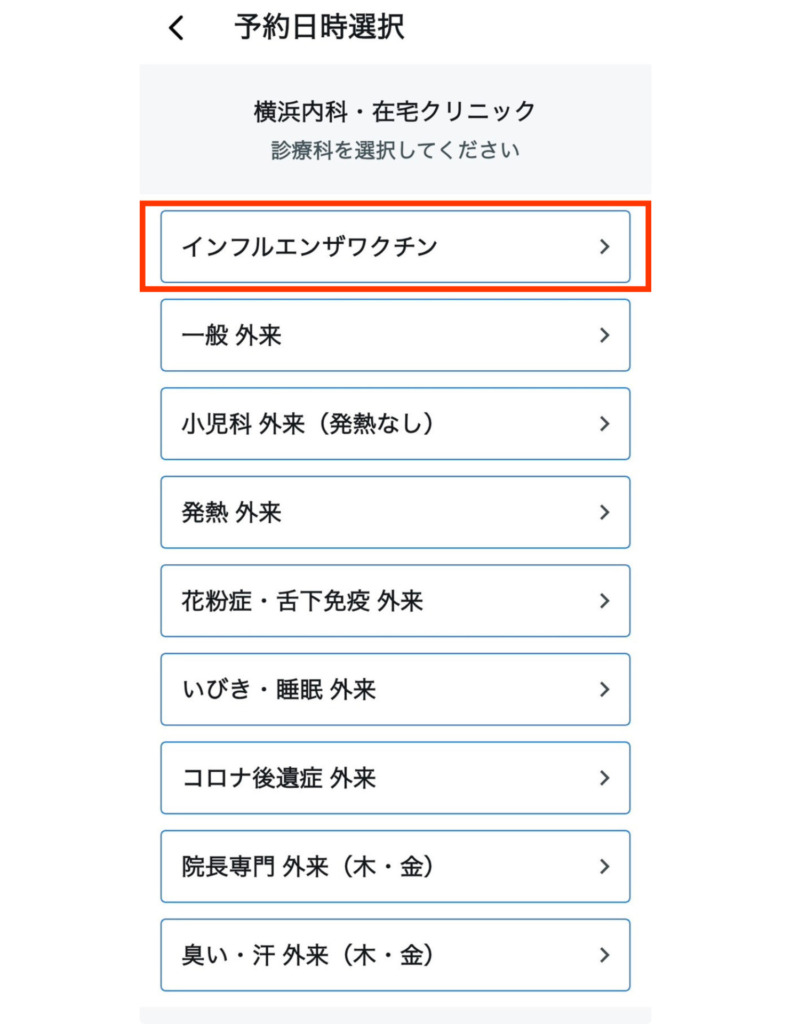This screenshot has width=791, height=1024.
Task: Select インフルエンザワクチン department option
Action: (x=394, y=246)
